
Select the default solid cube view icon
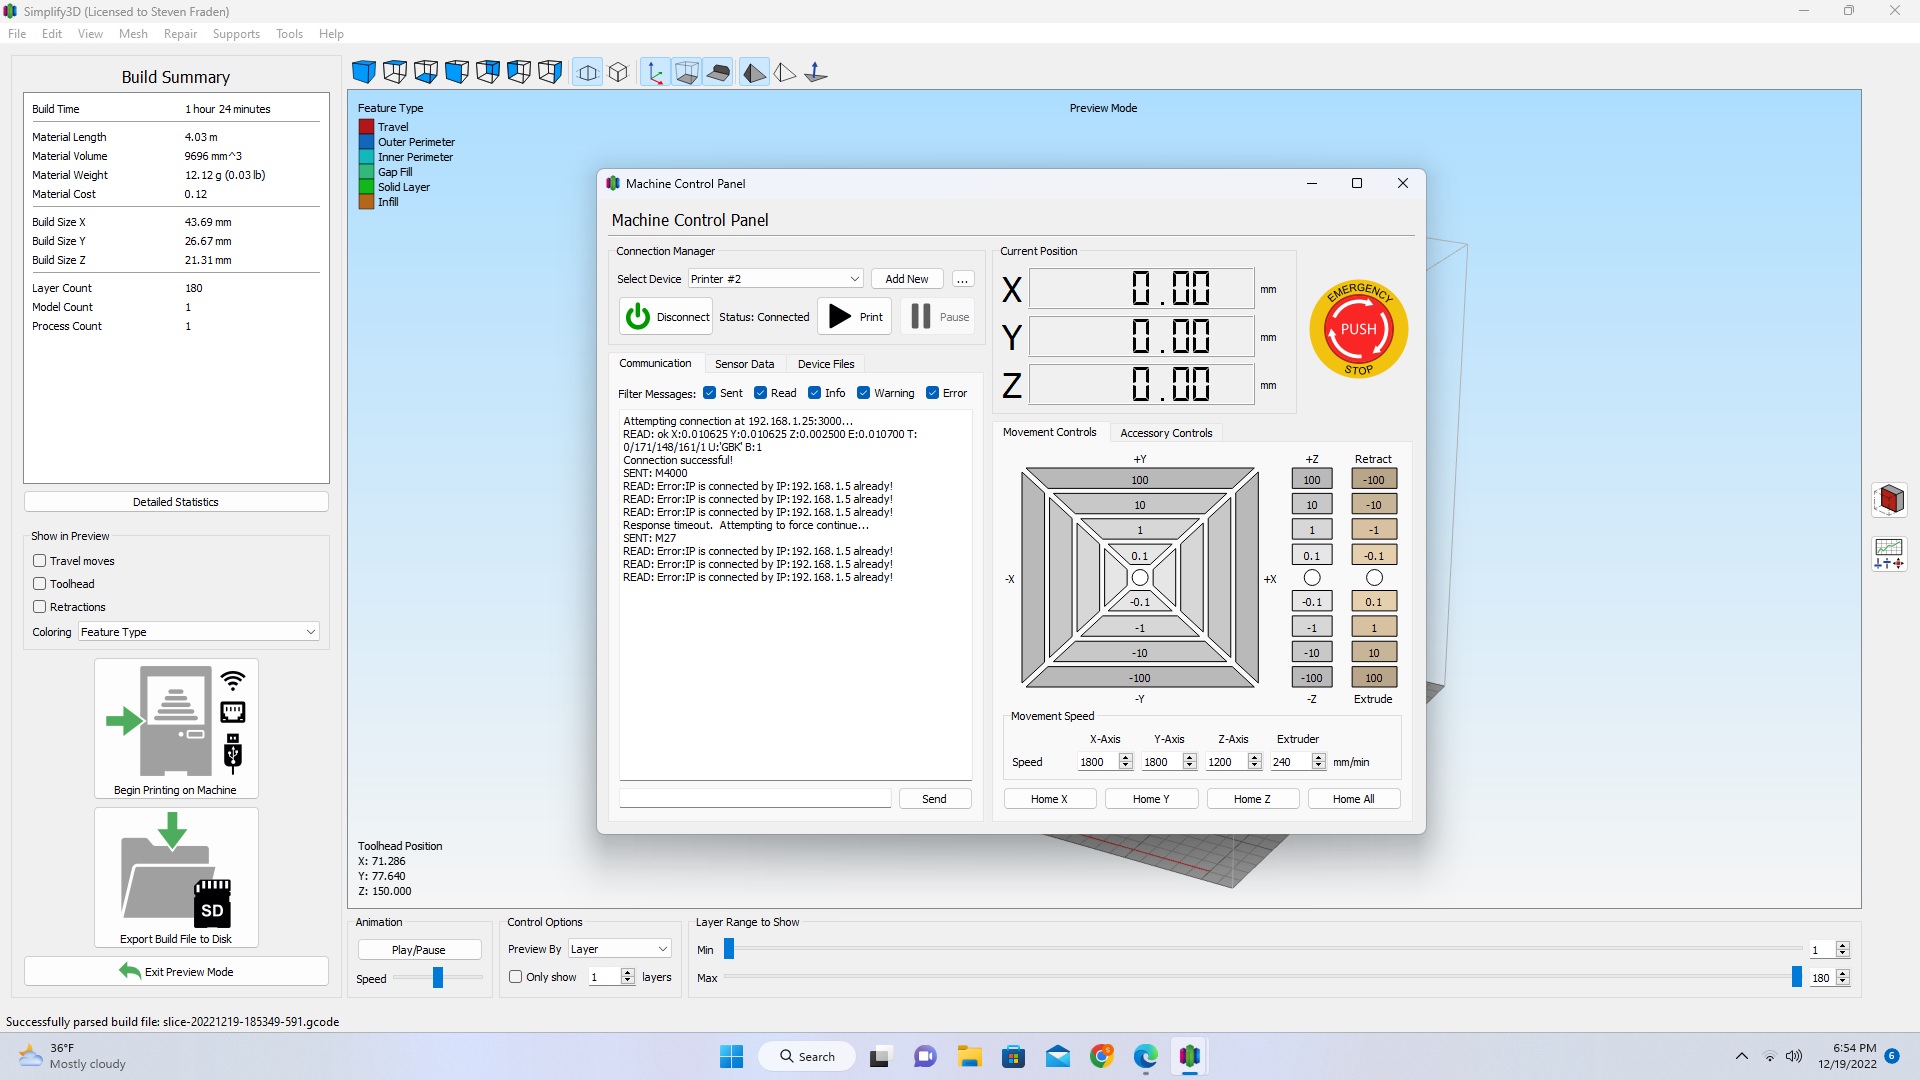(x=364, y=72)
